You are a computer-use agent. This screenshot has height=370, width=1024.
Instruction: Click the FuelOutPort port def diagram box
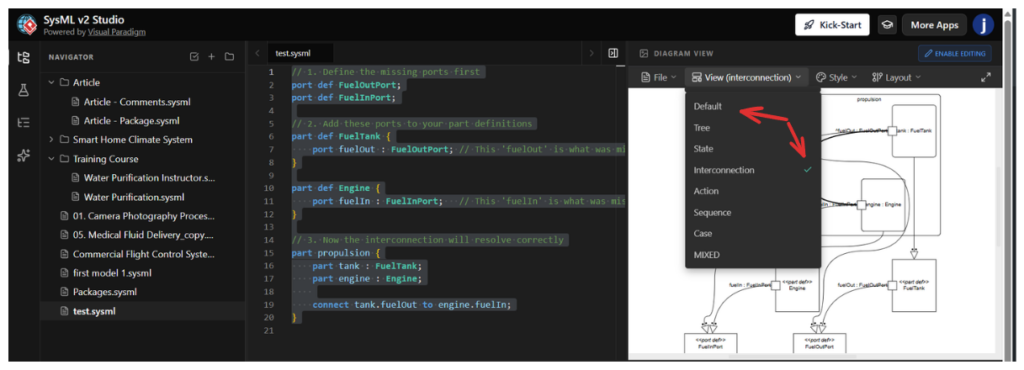(x=819, y=343)
